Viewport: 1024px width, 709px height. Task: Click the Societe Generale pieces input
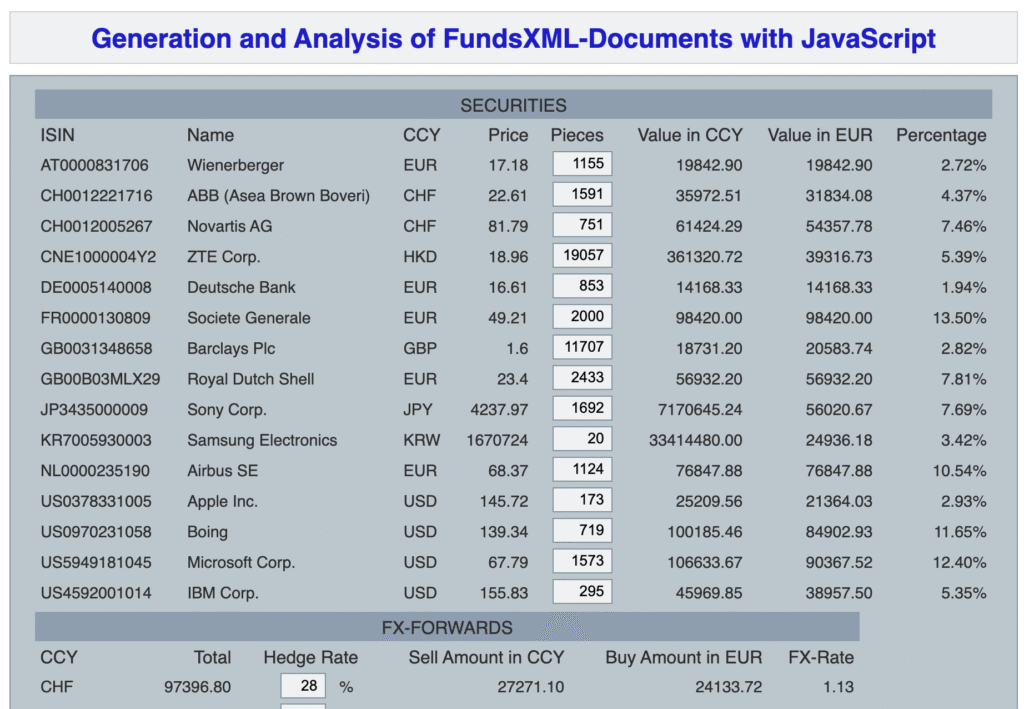(x=582, y=317)
